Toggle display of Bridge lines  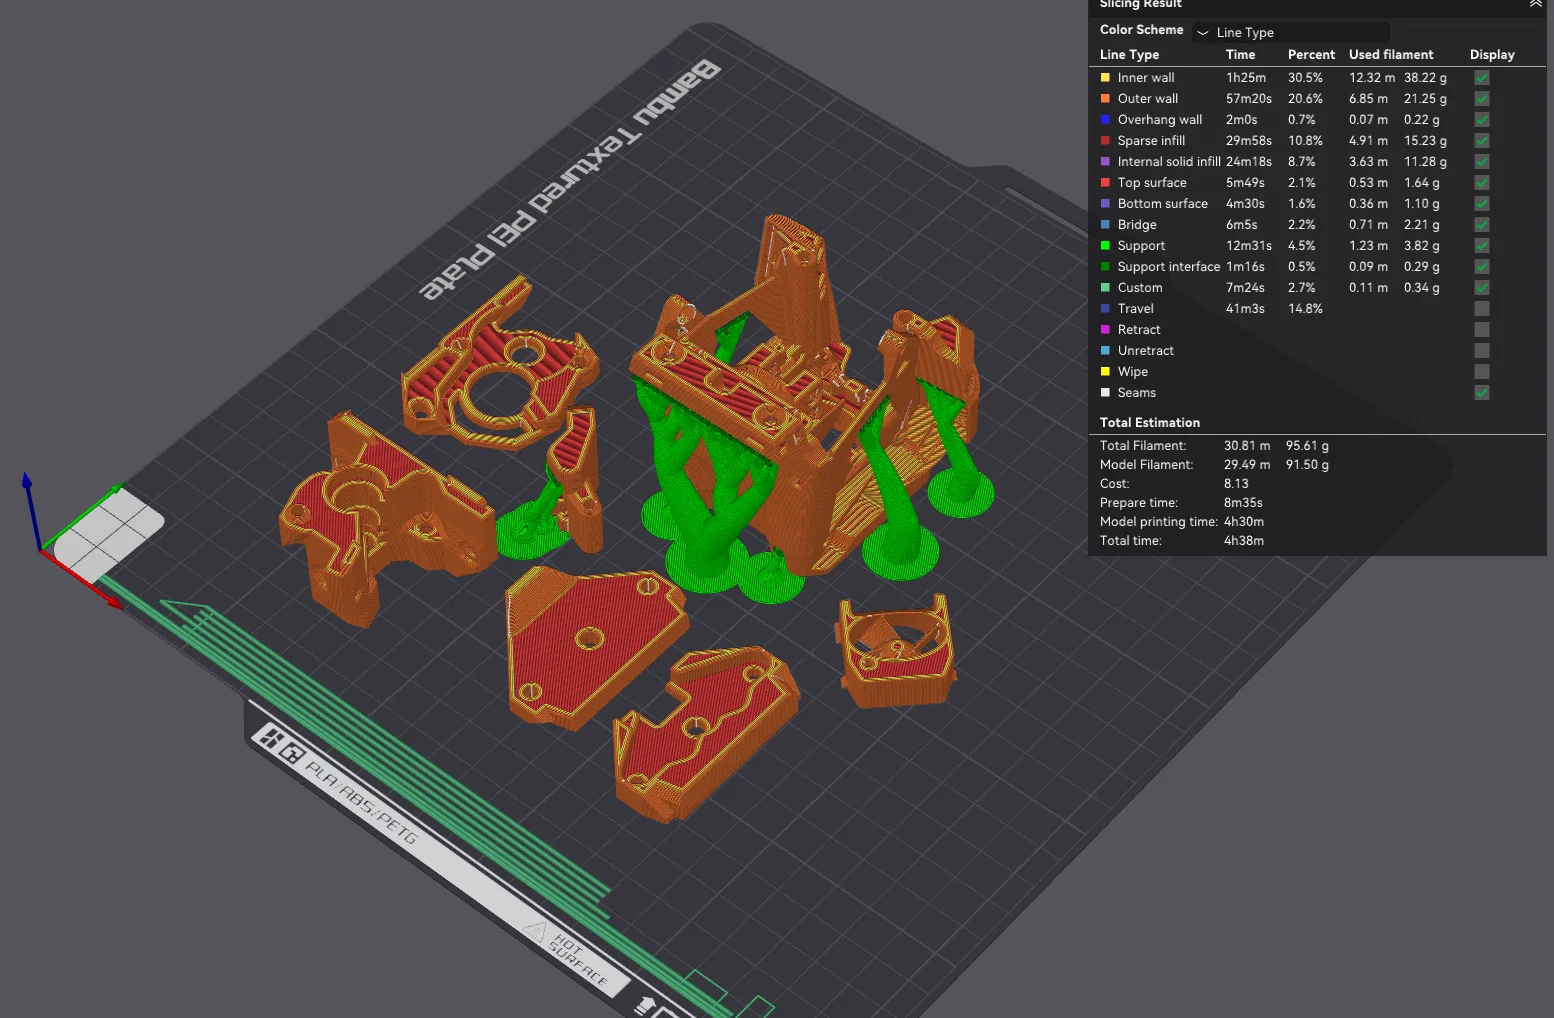click(x=1482, y=224)
